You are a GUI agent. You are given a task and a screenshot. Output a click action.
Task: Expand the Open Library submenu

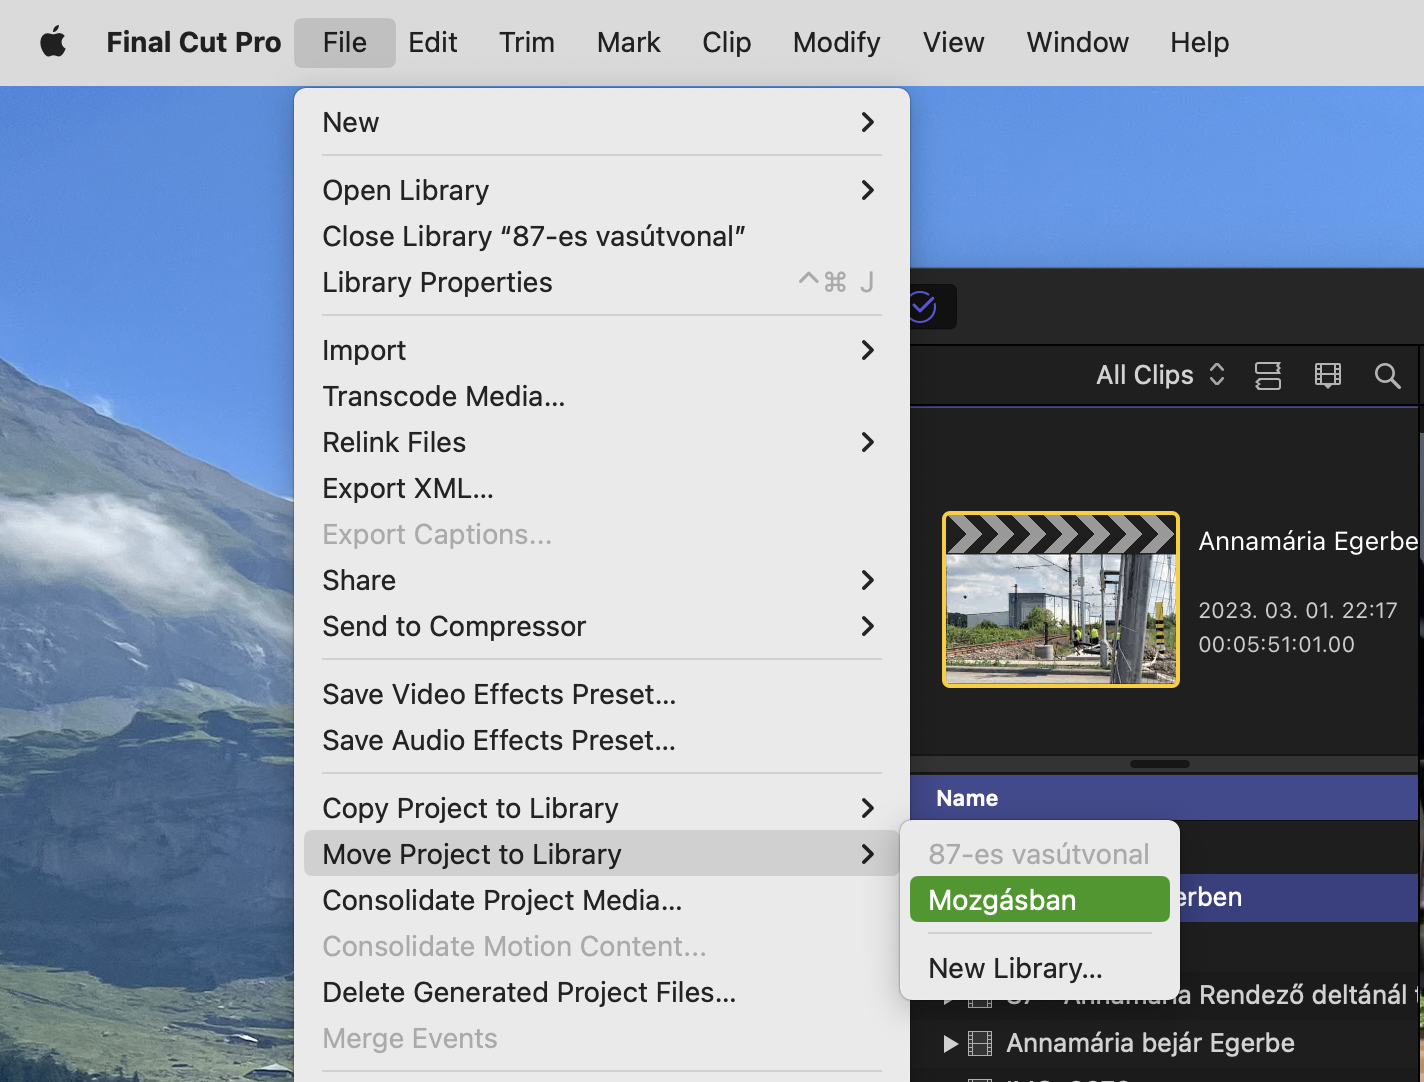point(602,190)
